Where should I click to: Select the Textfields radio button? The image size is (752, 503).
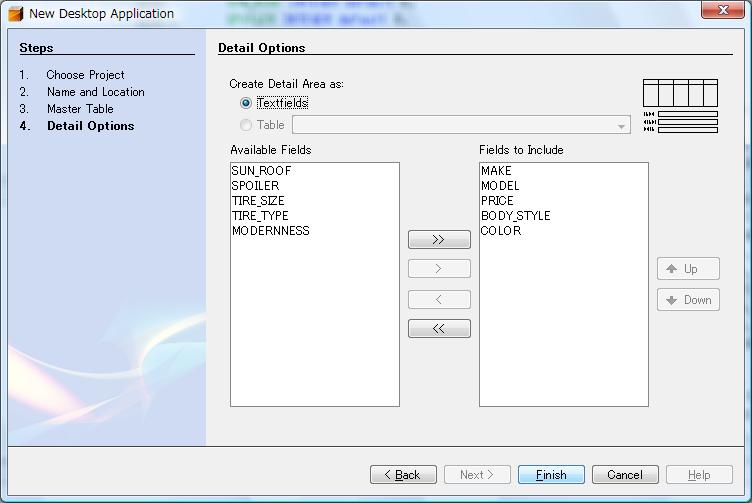tap(246, 103)
